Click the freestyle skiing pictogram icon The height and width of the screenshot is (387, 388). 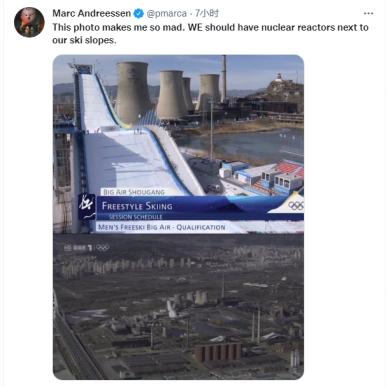pos(87,207)
